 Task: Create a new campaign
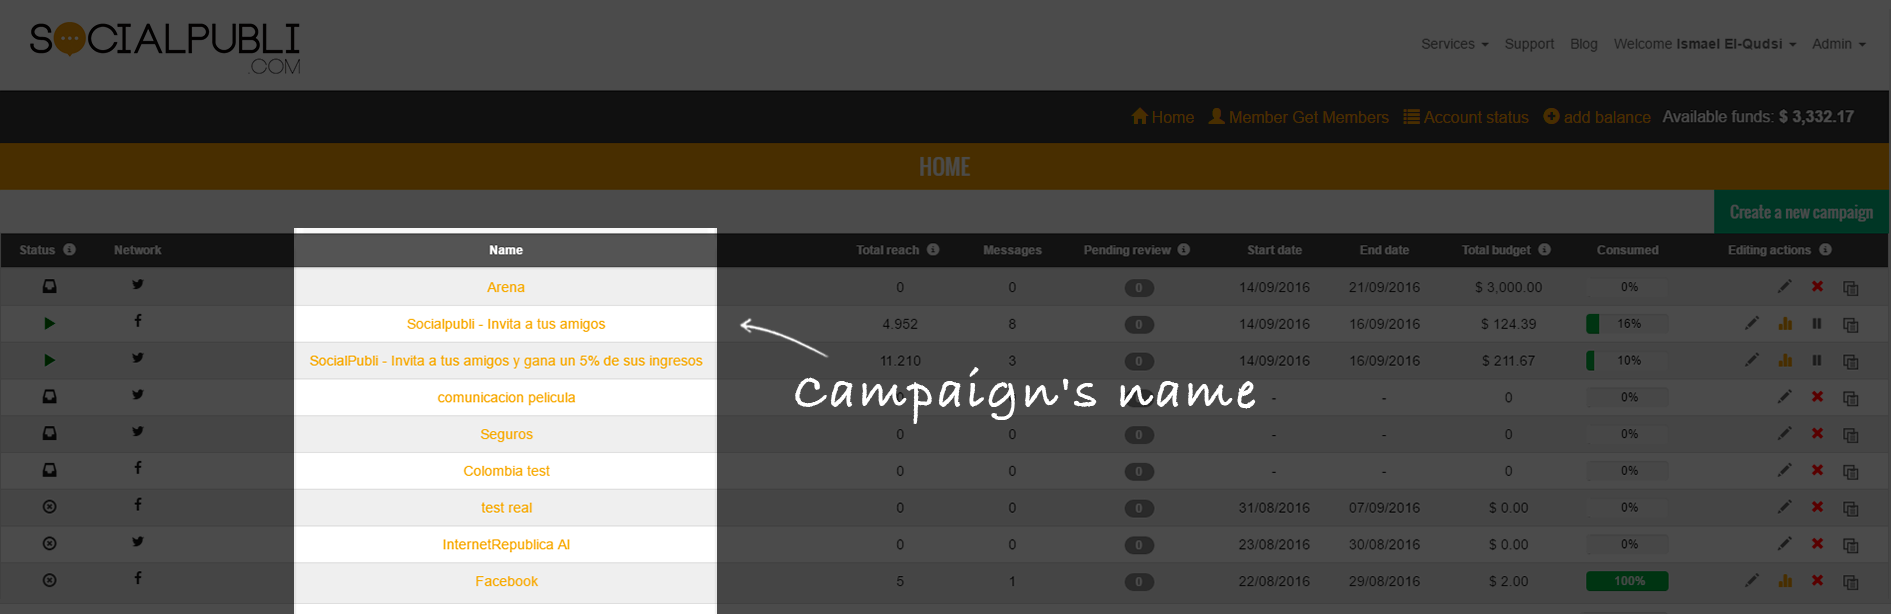[1801, 212]
